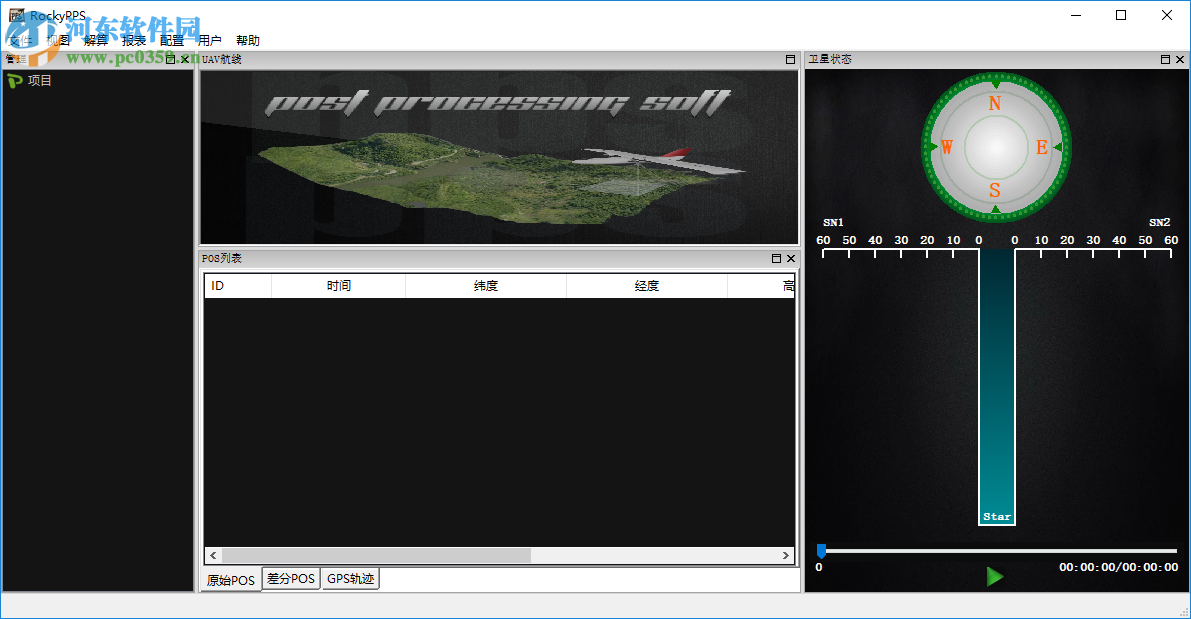Close the 卫星状态 panel
Viewport: 1191px width, 619px height.
[1180, 59]
